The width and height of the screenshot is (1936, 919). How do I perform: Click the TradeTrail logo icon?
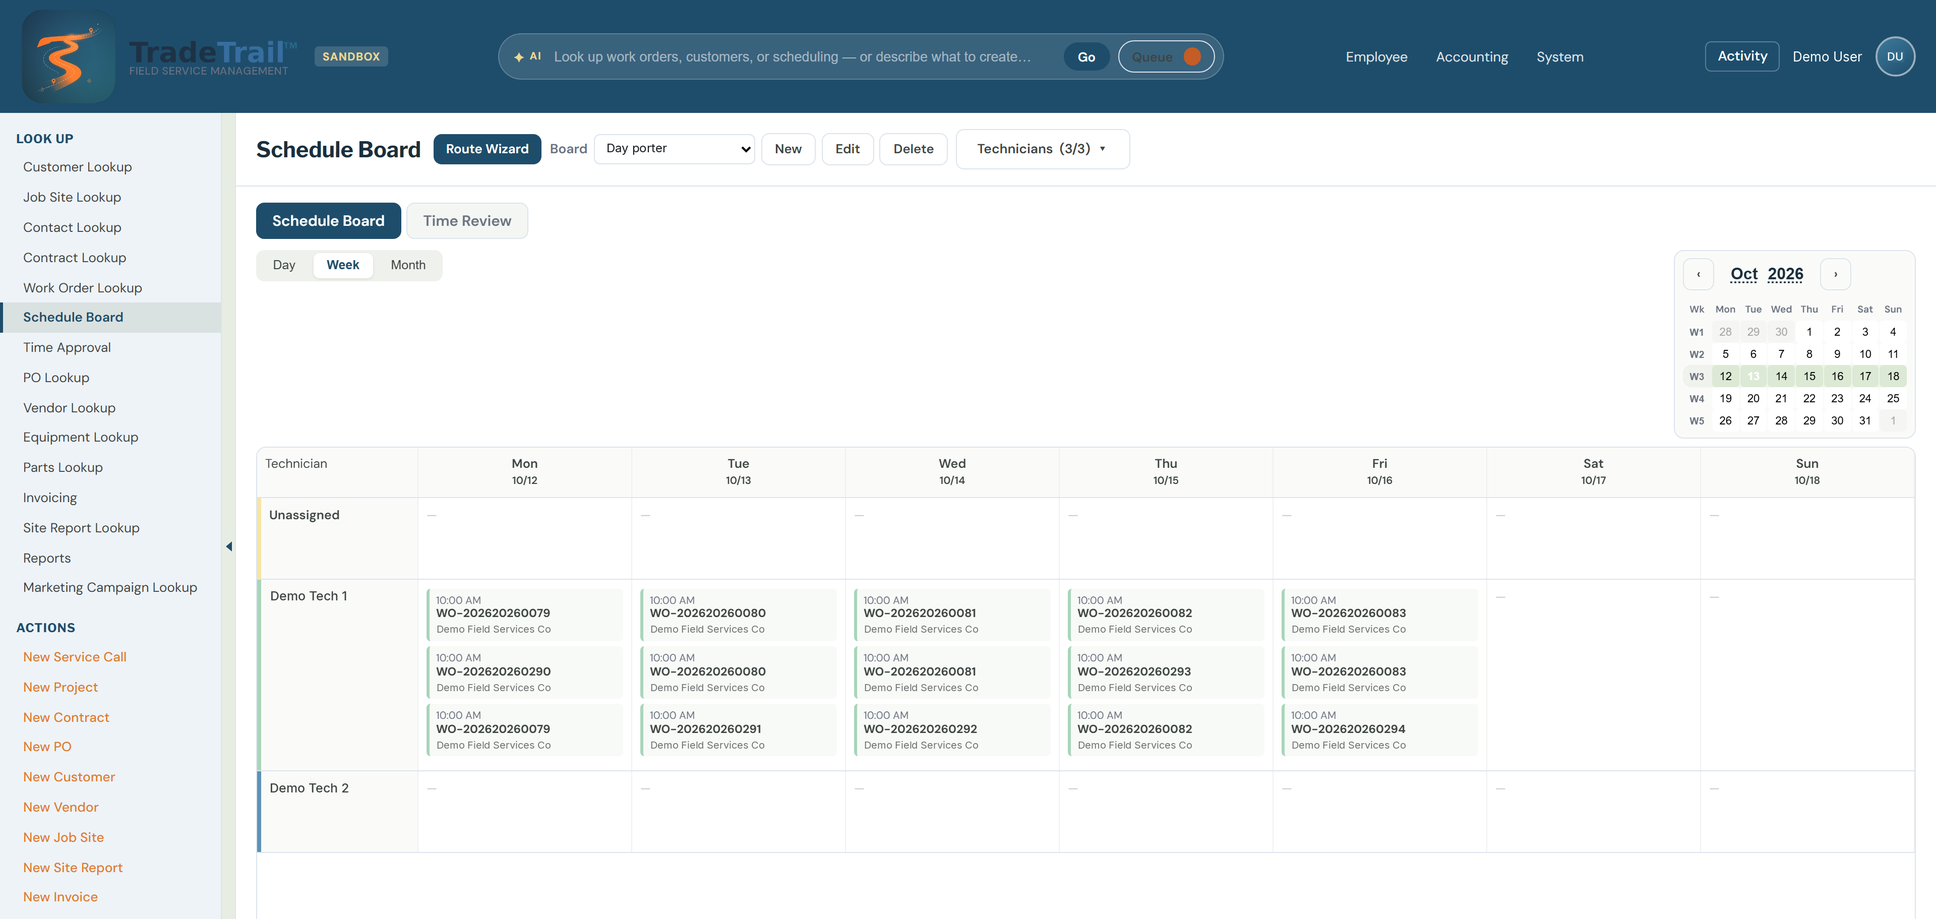68,56
